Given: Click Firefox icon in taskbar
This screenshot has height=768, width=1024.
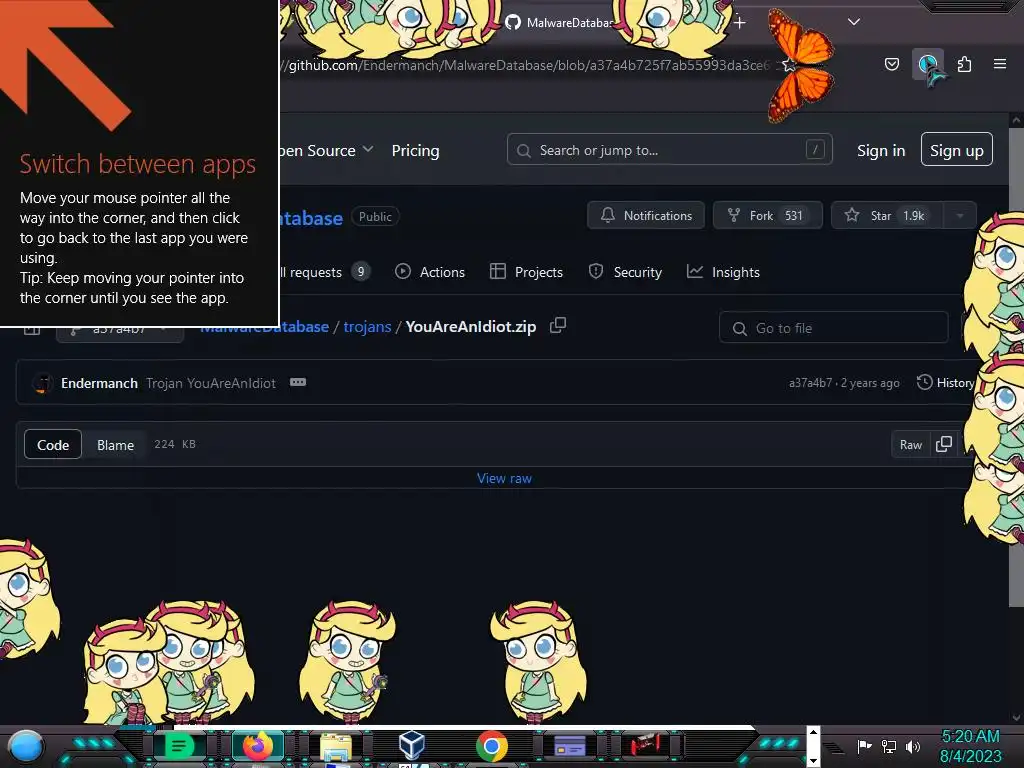Looking at the screenshot, I should click(258, 746).
